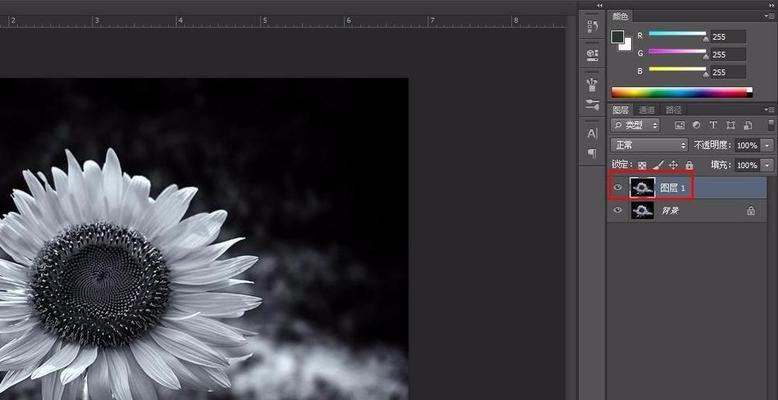The height and width of the screenshot is (400, 778).
Task: Open the 类型 filter type dropdown
Action: [x=635, y=125]
